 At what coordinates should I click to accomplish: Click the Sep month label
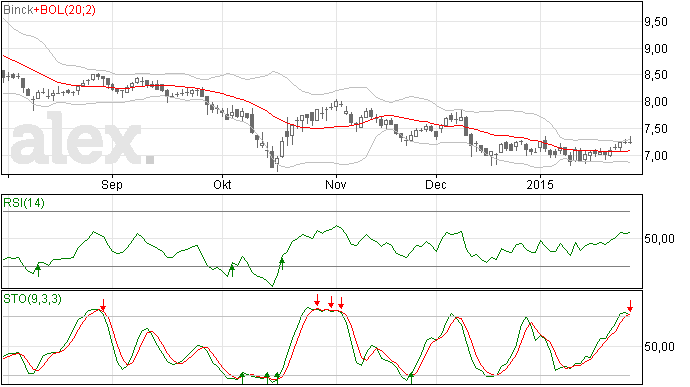pyautogui.click(x=112, y=185)
